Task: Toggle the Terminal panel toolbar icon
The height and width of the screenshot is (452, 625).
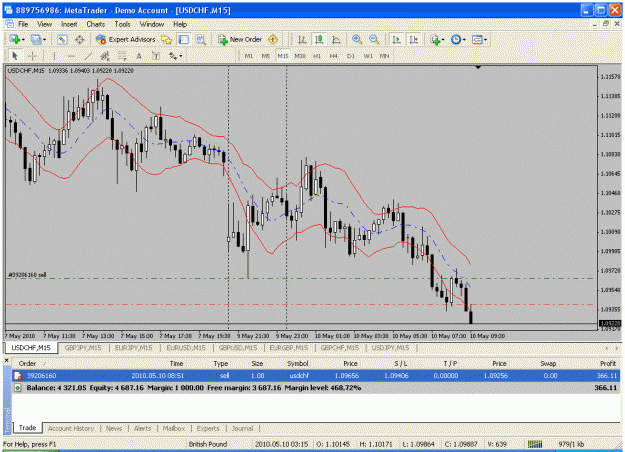Action: pos(183,39)
